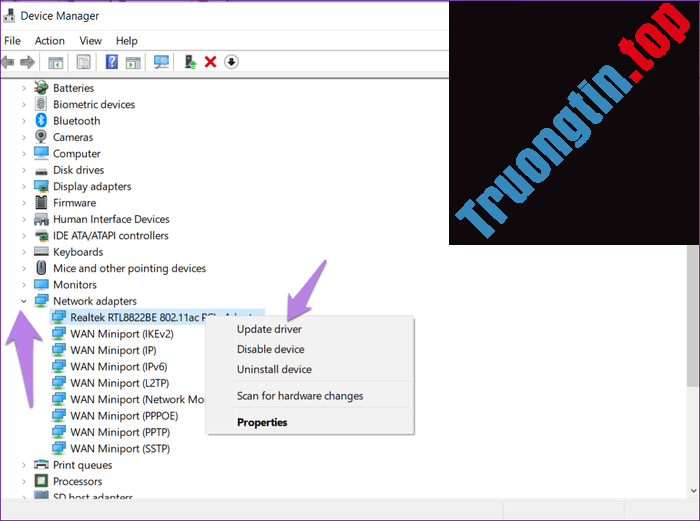This screenshot has height=521, width=700.
Task: Select the Network adapters label
Action: point(95,301)
